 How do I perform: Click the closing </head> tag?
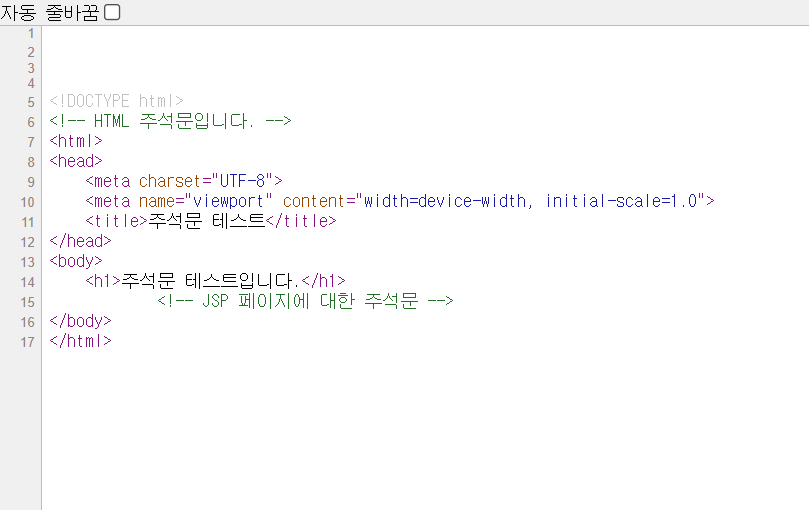tap(80, 241)
